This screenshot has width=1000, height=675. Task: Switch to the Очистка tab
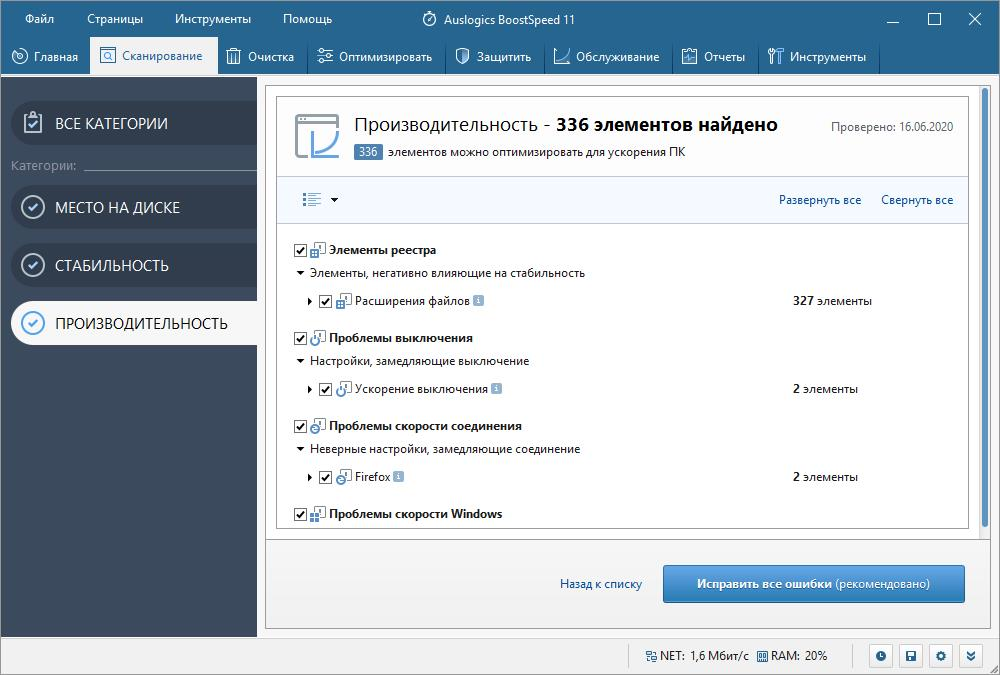coord(261,56)
